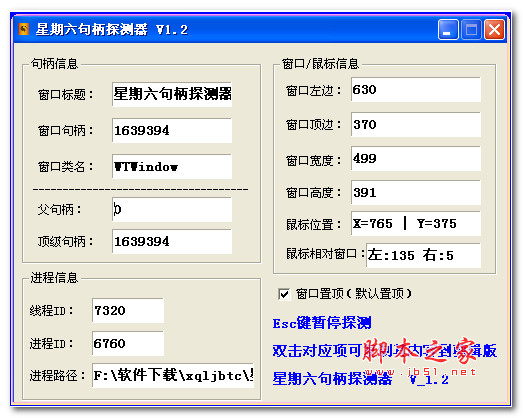Click the 顶级句柄： label

click(66, 242)
